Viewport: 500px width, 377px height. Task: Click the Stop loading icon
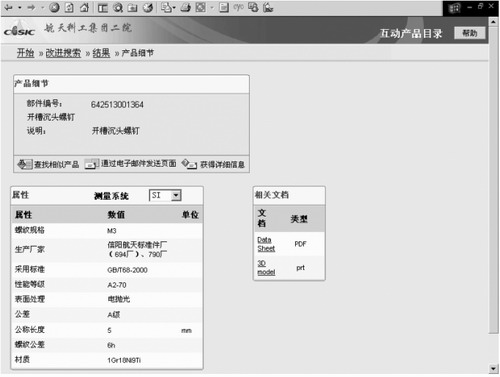coord(54,7)
